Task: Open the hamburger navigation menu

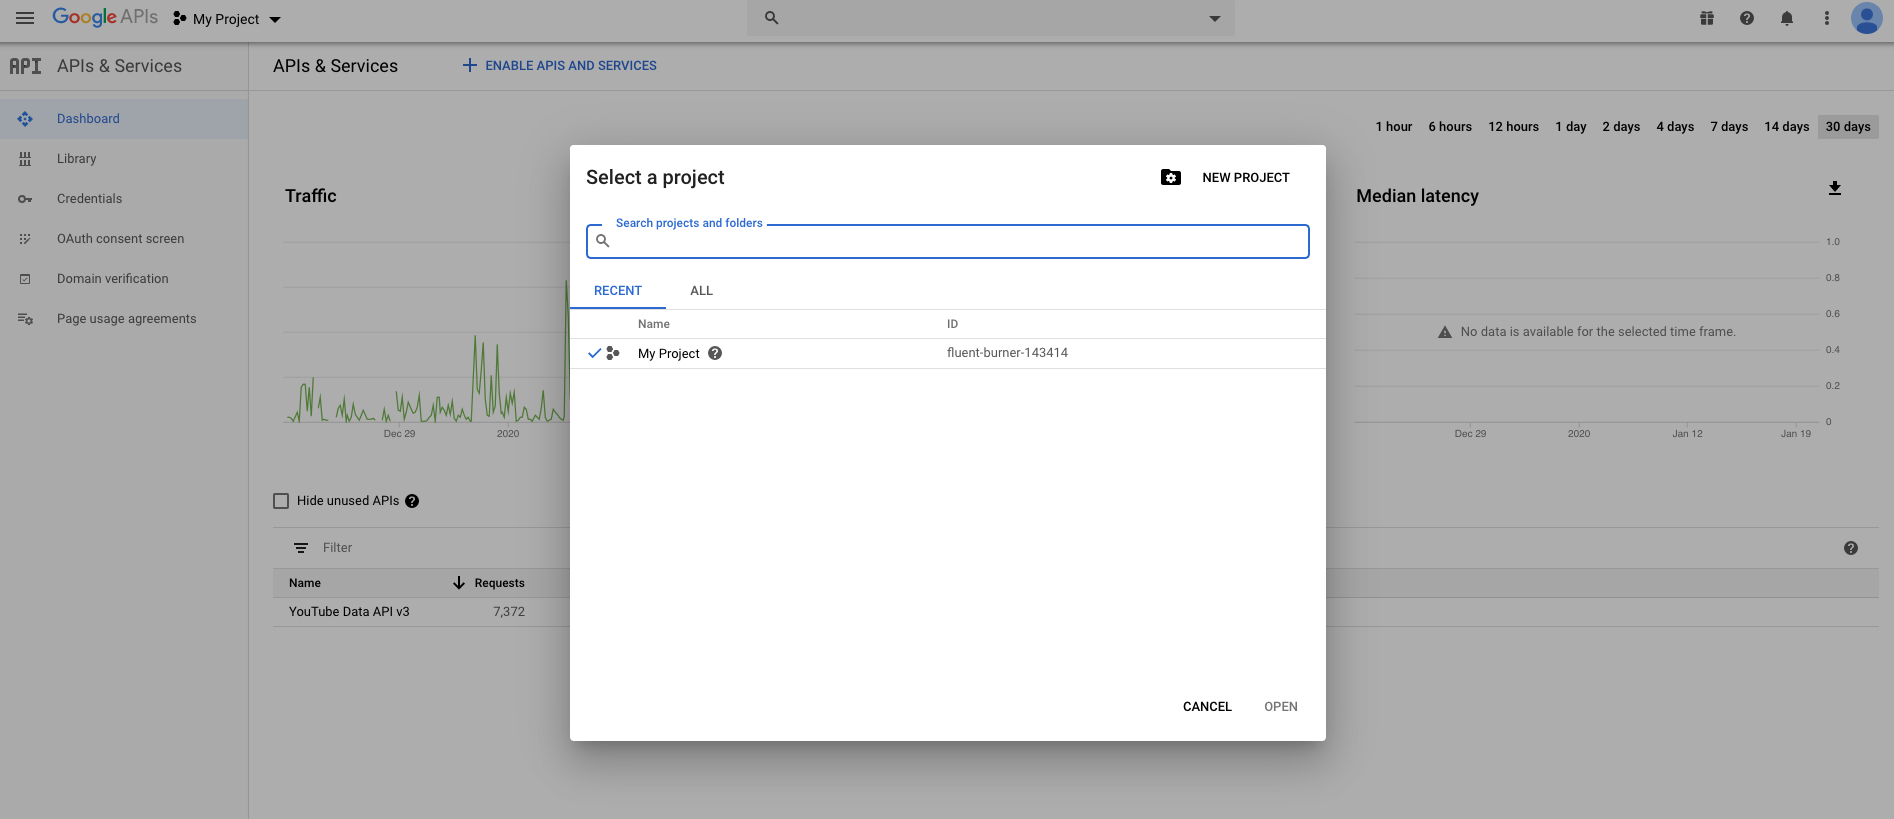Action: [x=25, y=18]
